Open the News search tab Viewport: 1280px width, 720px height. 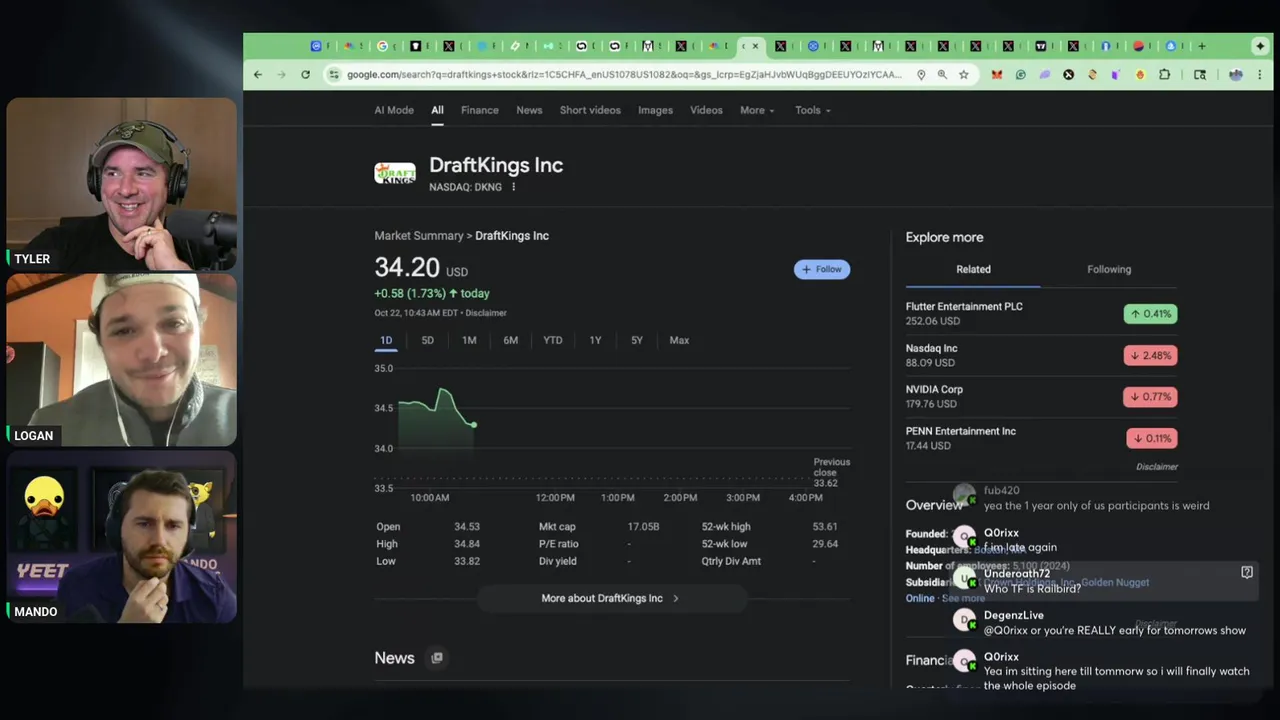tap(529, 110)
